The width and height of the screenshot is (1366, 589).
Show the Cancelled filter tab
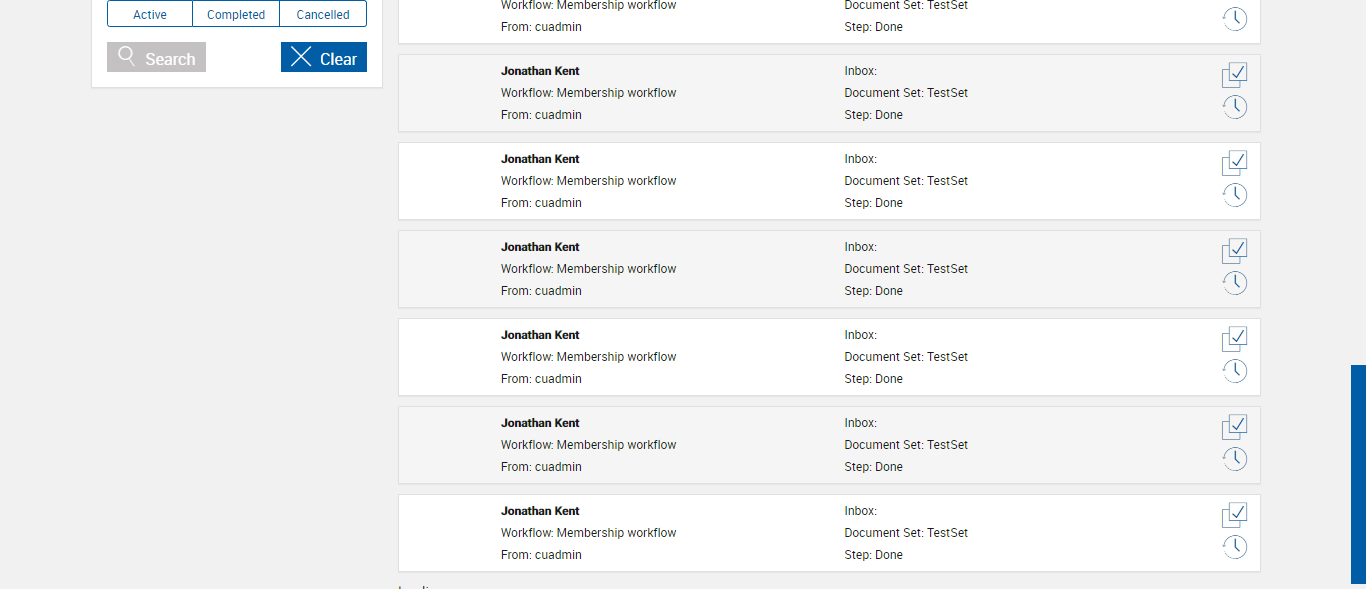pos(323,14)
